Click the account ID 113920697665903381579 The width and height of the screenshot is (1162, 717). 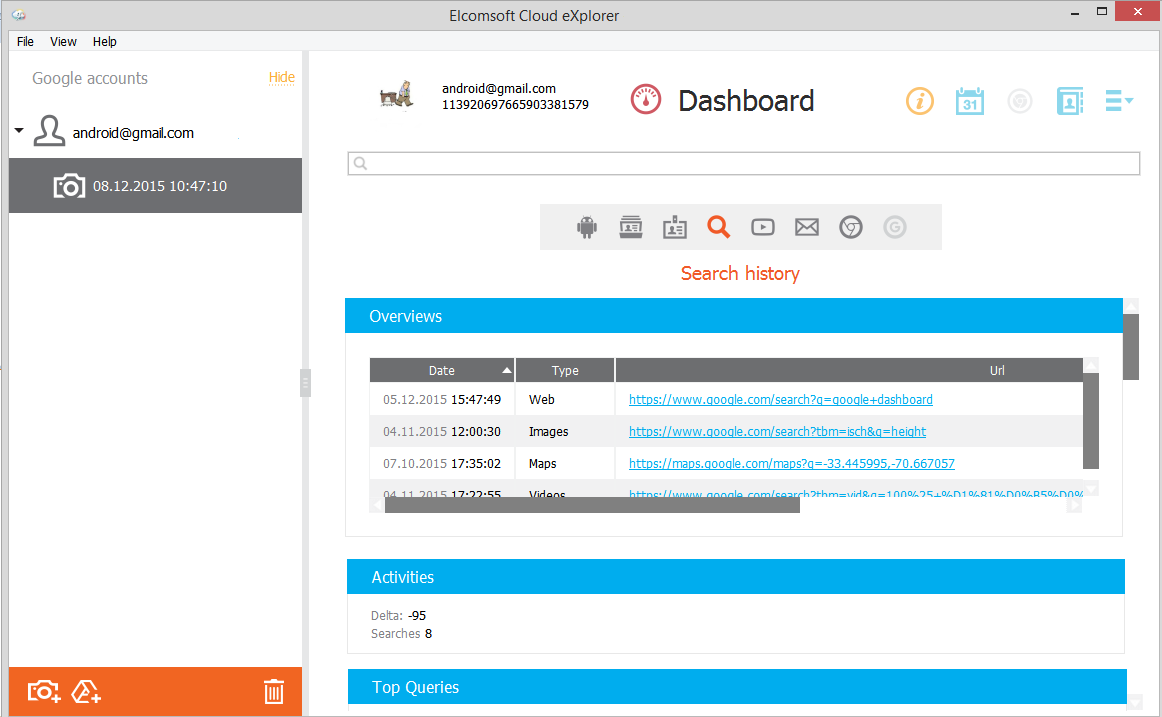pyautogui.click(x=515, y=104)
